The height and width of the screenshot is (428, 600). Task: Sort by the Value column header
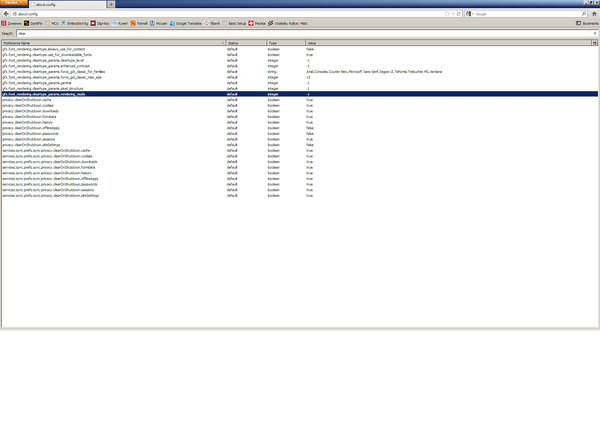(x=448, y=43)
